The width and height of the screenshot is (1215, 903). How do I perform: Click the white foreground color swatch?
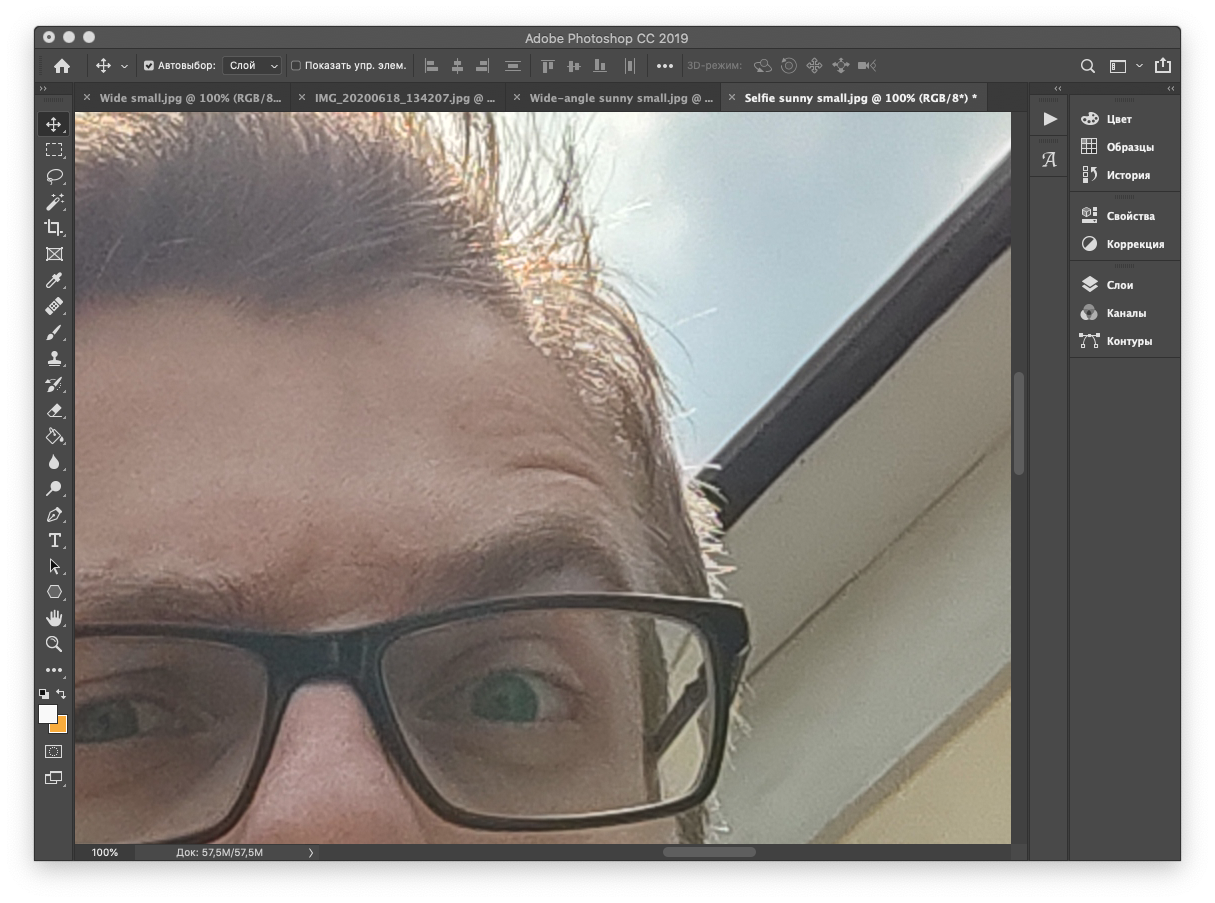click(x=47, y=713)
